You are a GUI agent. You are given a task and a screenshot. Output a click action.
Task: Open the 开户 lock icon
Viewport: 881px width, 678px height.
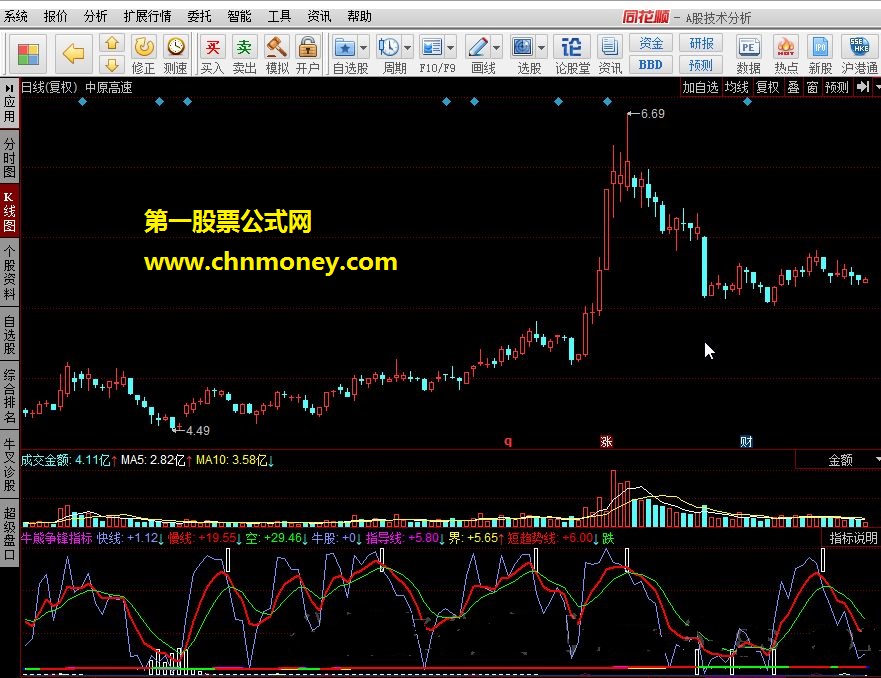coord(308,47)
